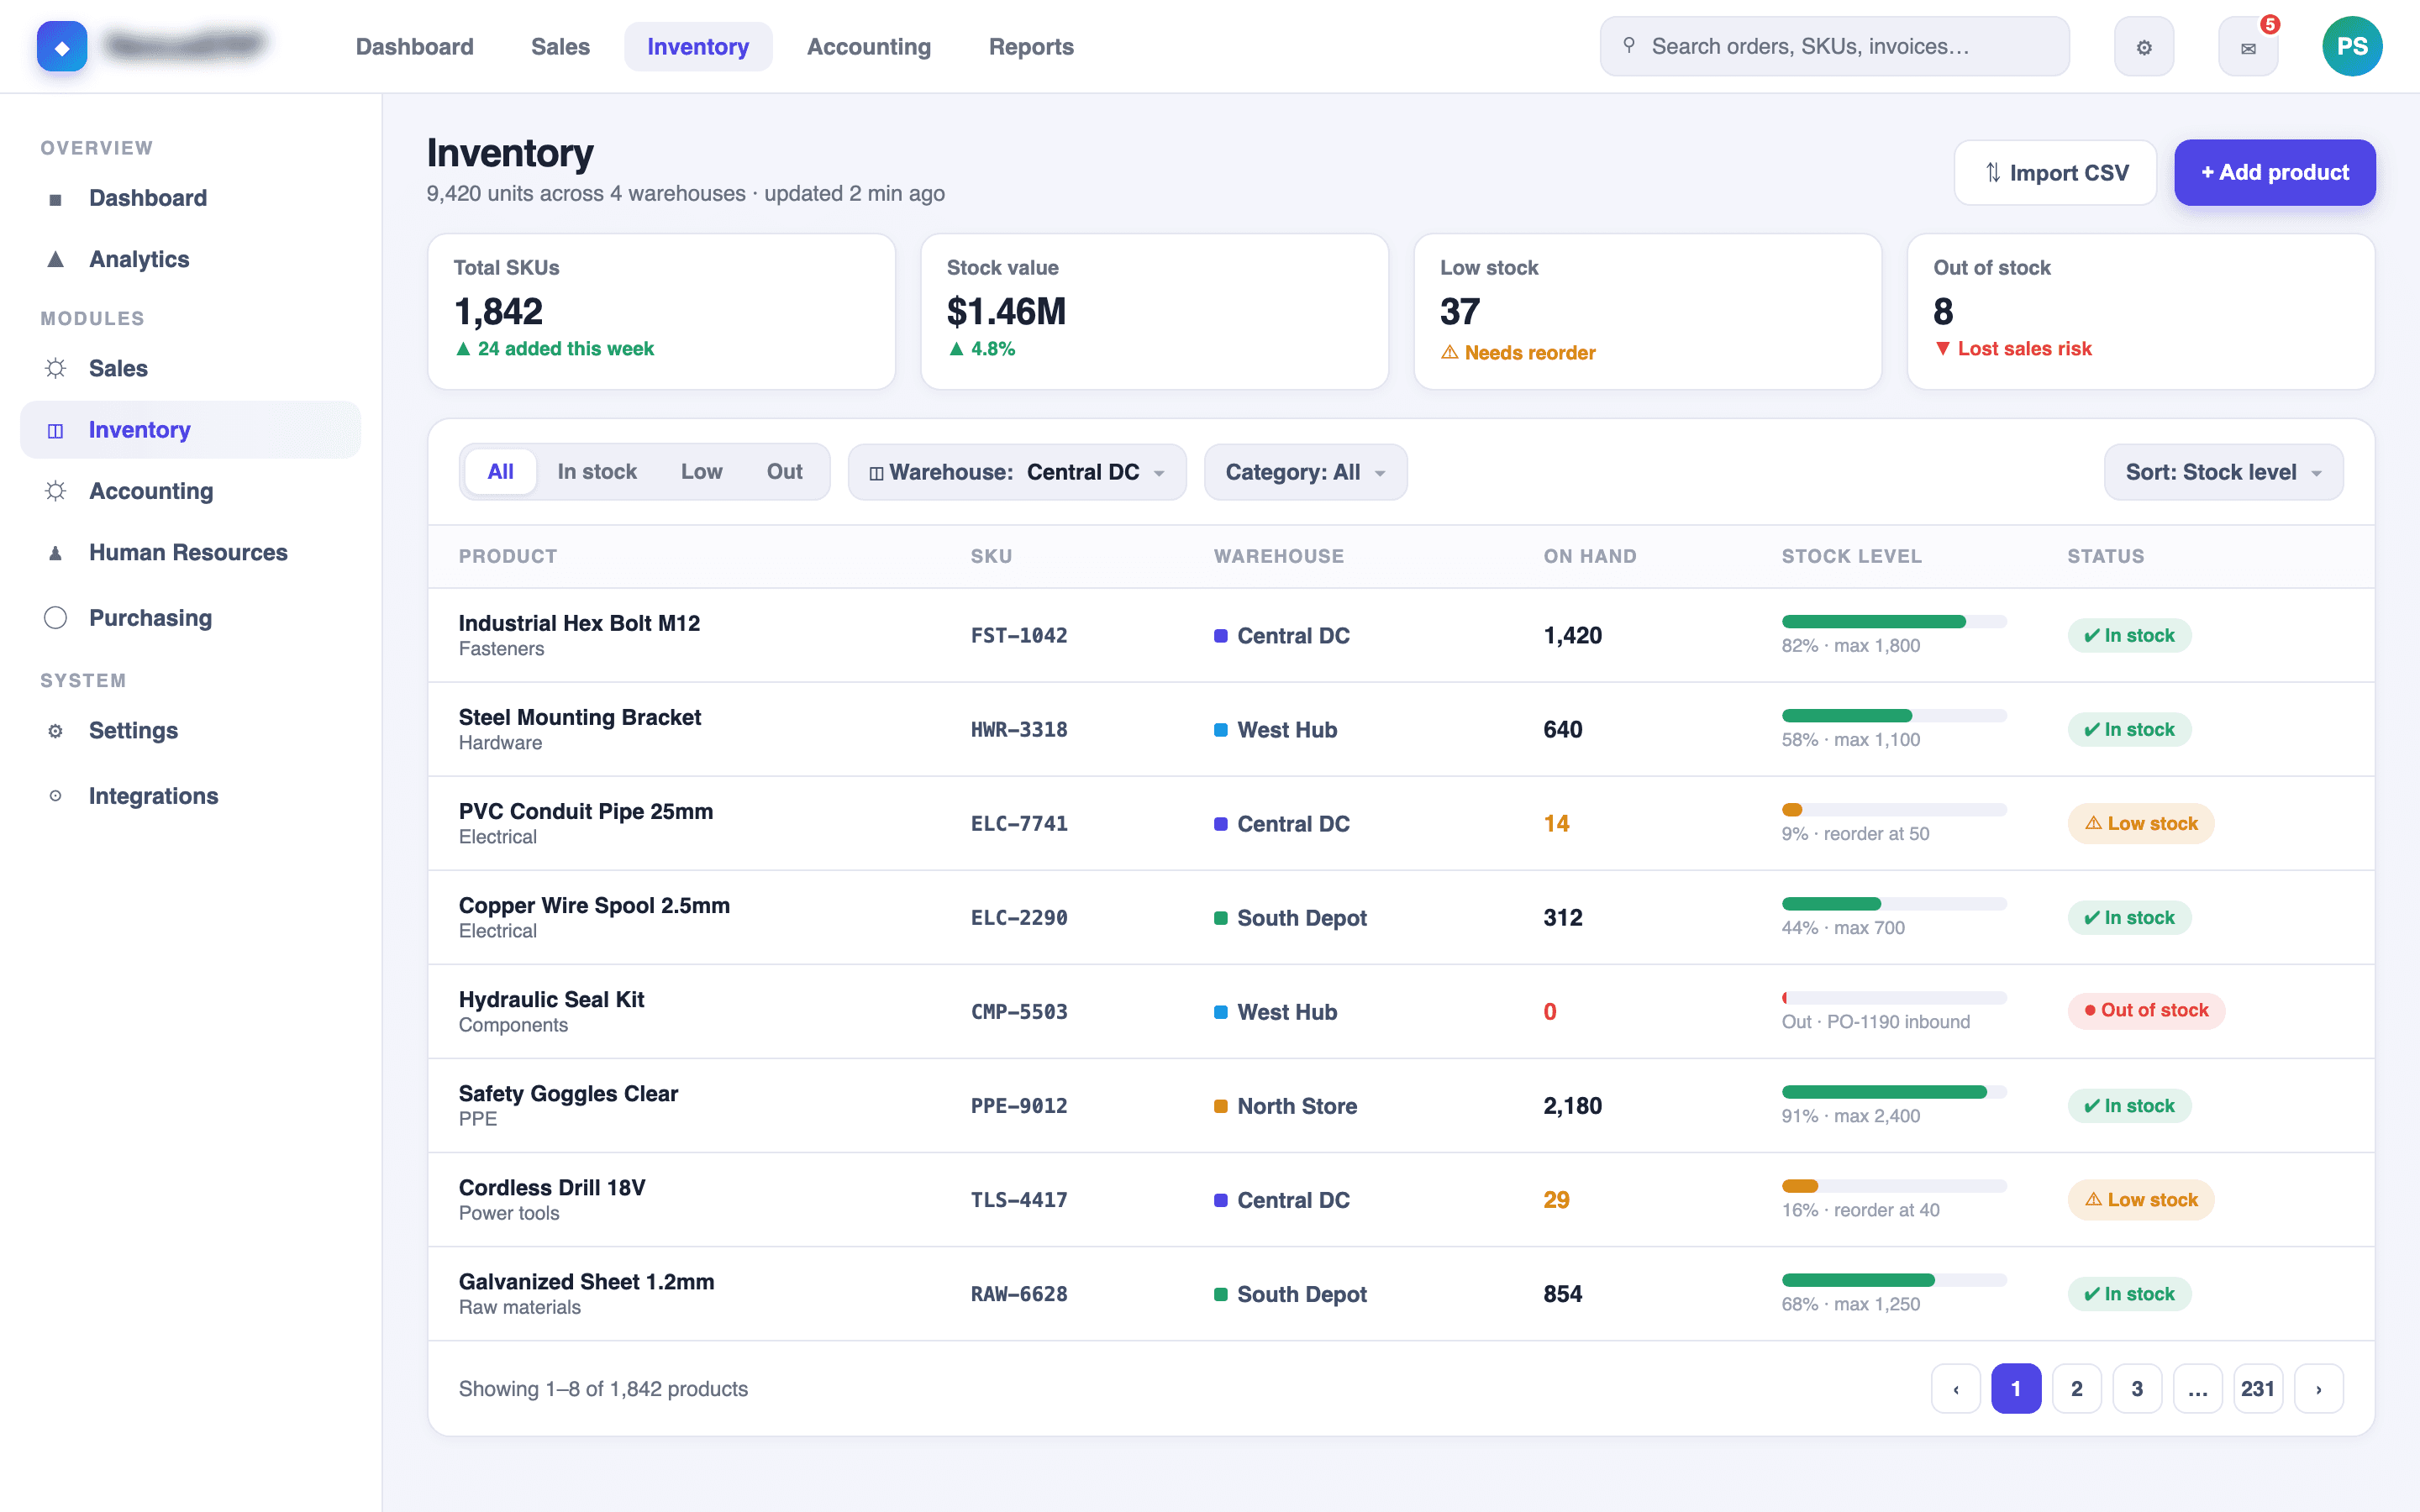2420x1512 pixels.
Task: Open Human Resources in the sidebar
Action: [x=190, y=553]
